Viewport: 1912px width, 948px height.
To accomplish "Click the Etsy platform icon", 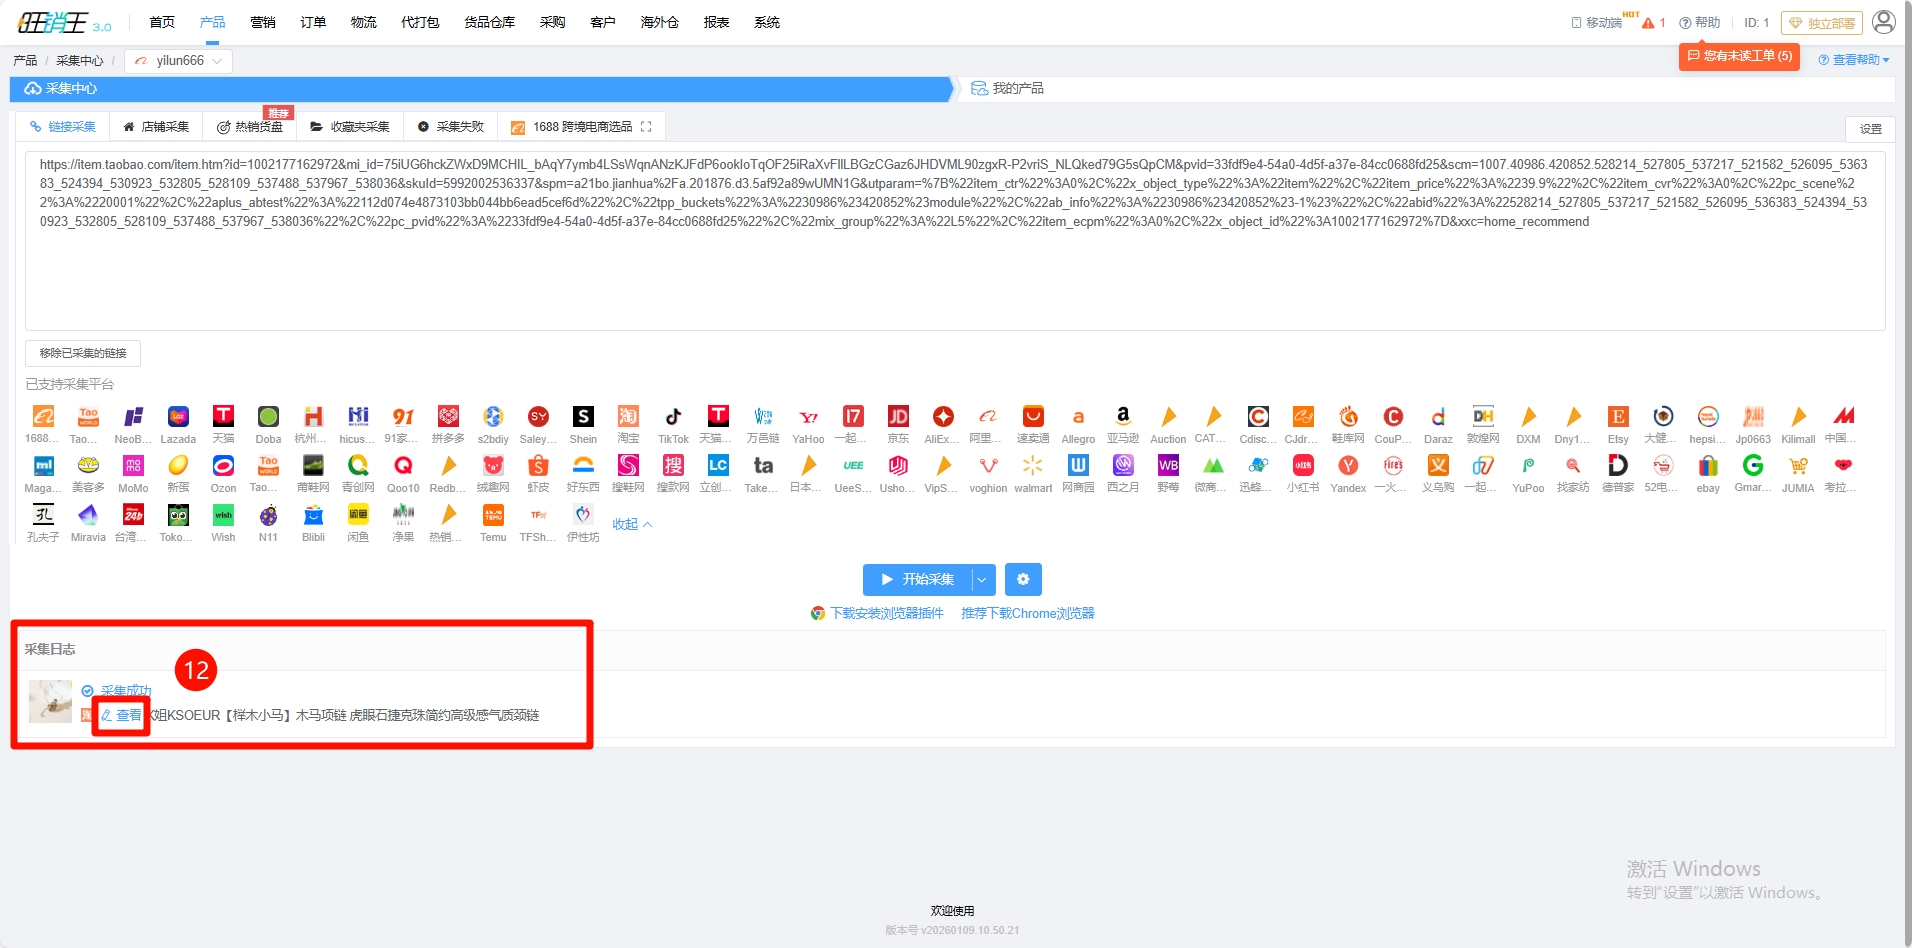I will pyautogui.click(x=1618, y=417).
